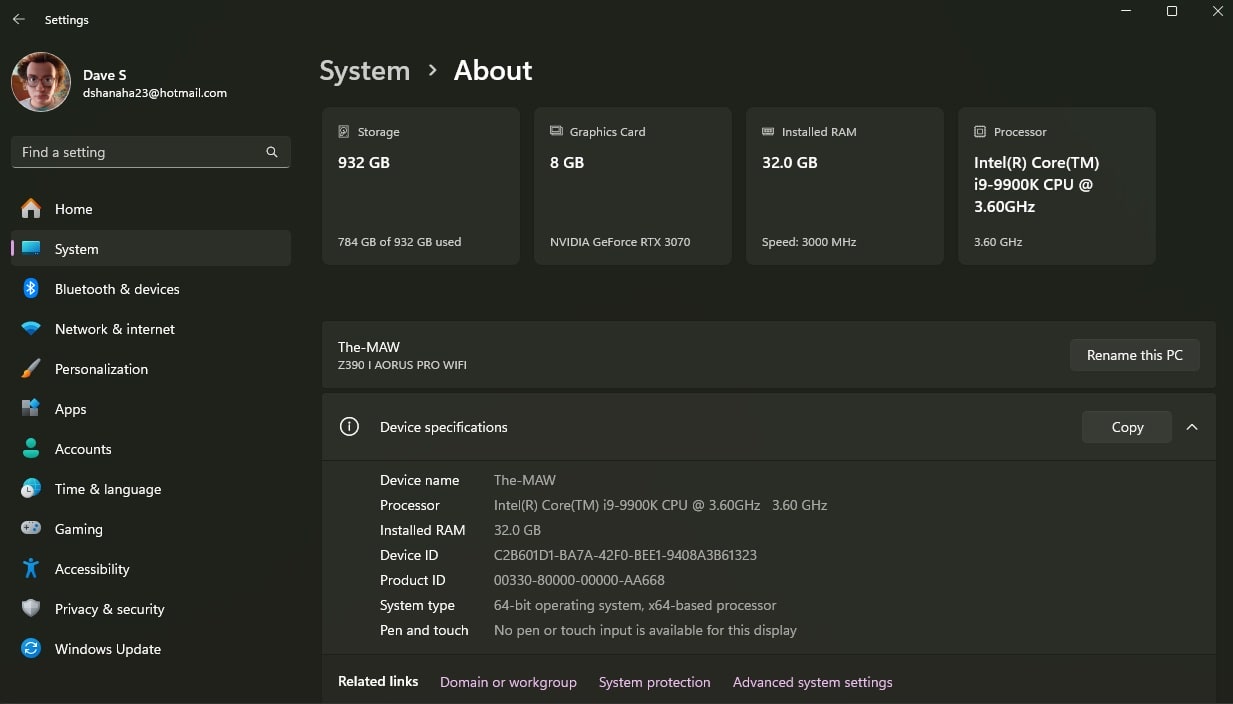Click the search magnifier in Find a setting

click(271, 152)
